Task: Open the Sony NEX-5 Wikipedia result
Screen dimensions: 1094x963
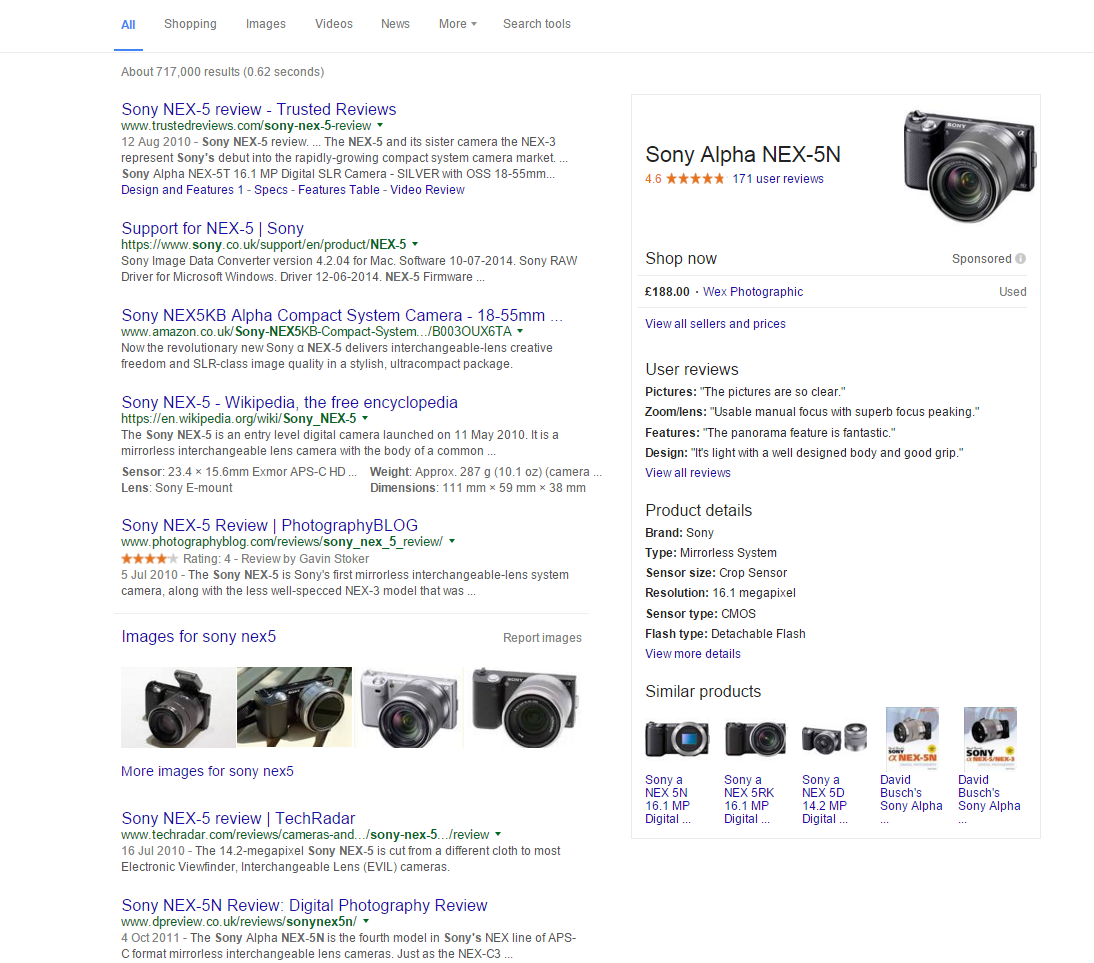Action: (x=290, y=403)
